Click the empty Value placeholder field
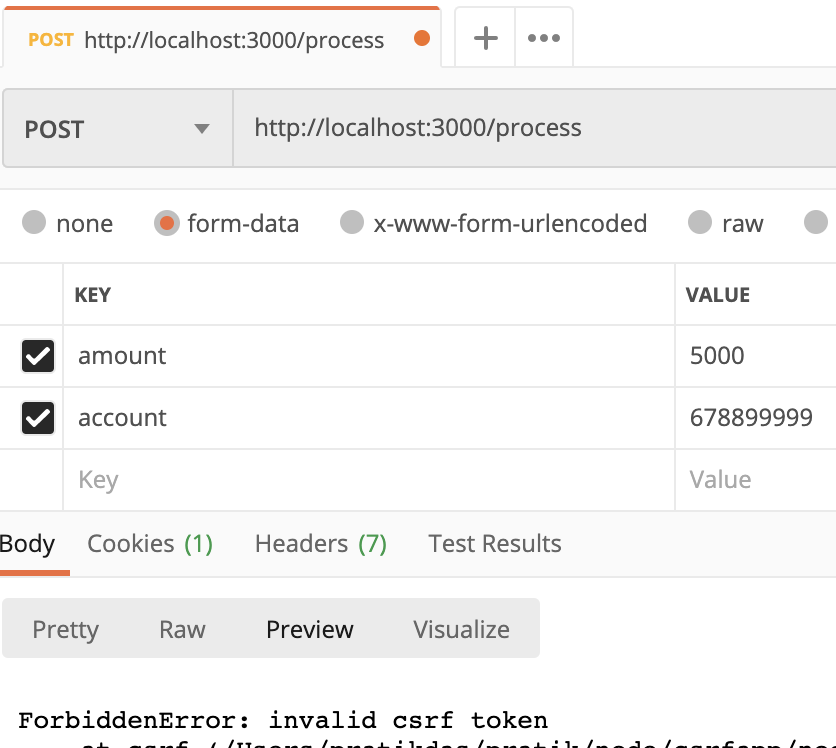Screen dimensions: 836x748 [x=755, y=480]
